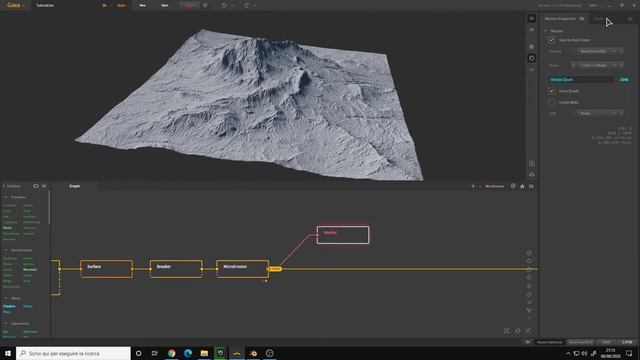The image size is (640, 360).
Task: Click the yellow output port badge on MicroErosion
Action: pyautogui.click(x=276, y=269)
